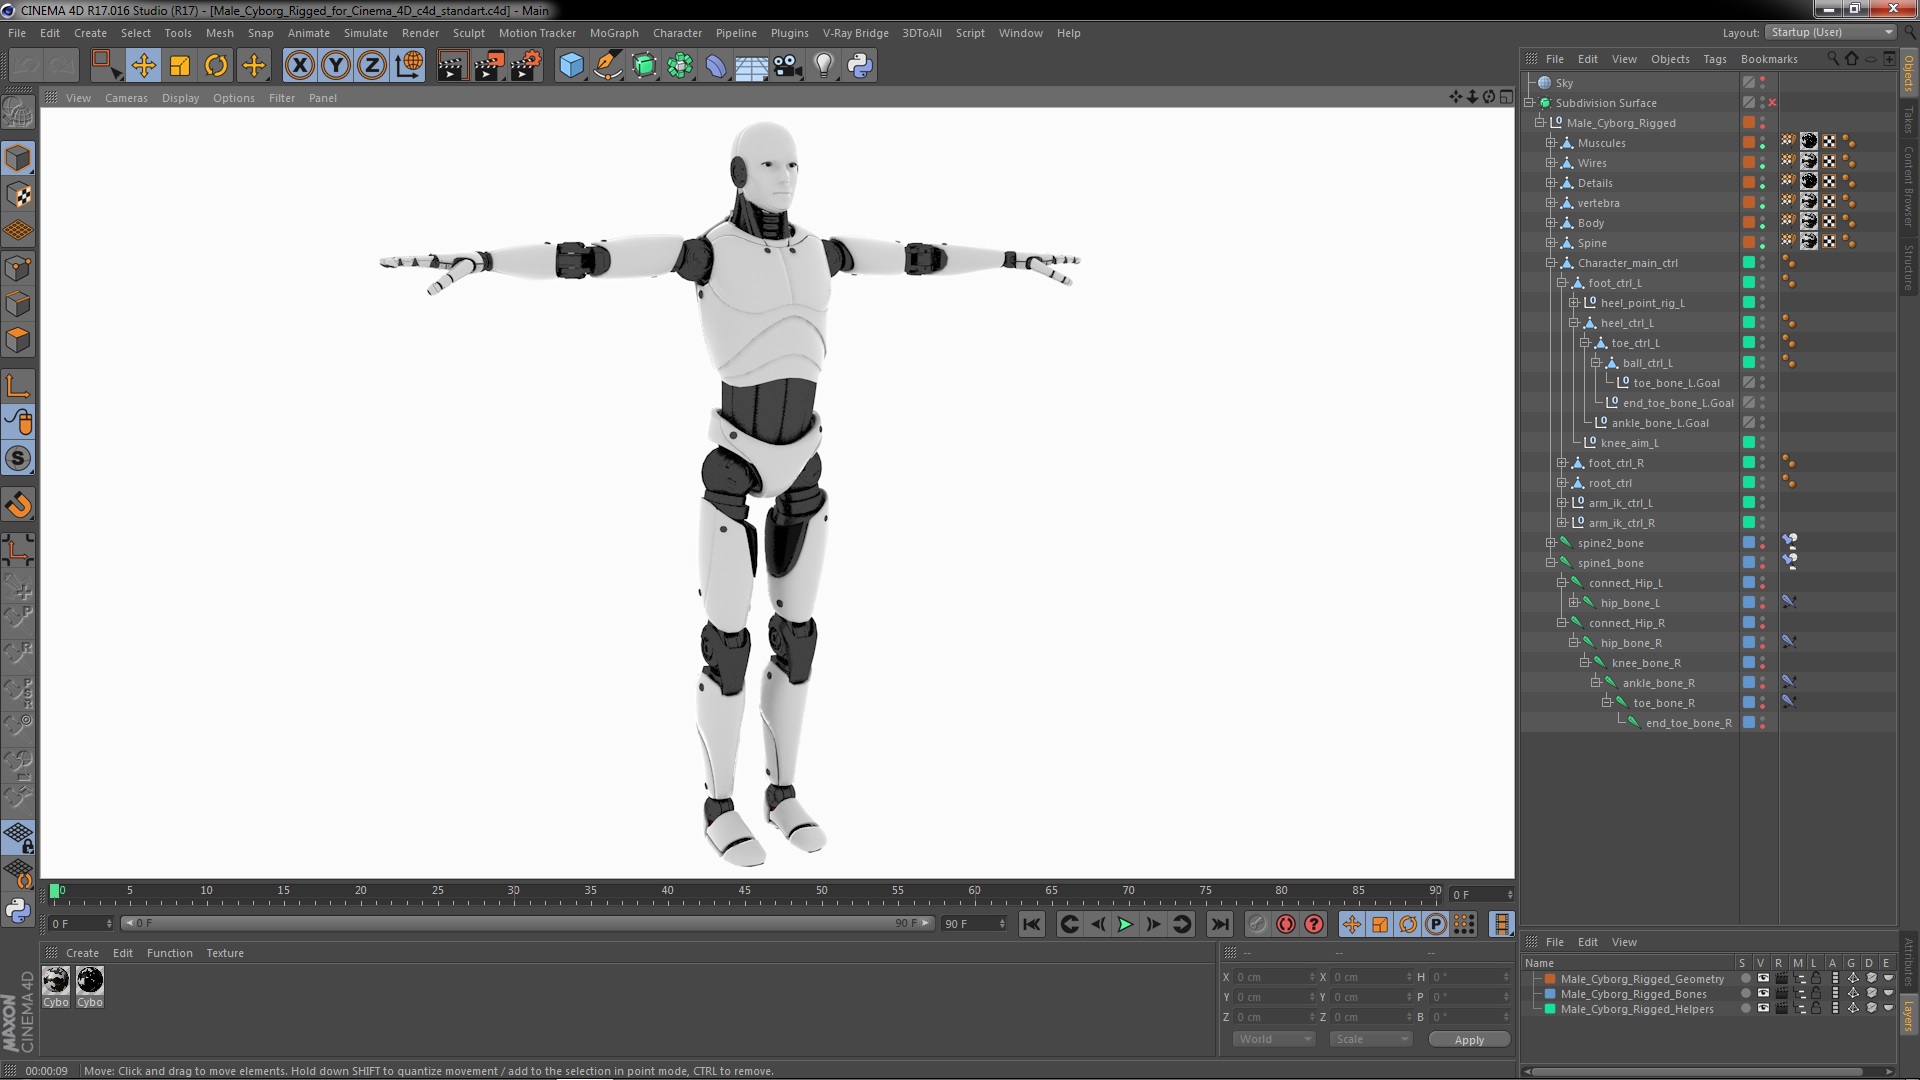
Task: Click the Apply button
Action: (1469, 1040)
